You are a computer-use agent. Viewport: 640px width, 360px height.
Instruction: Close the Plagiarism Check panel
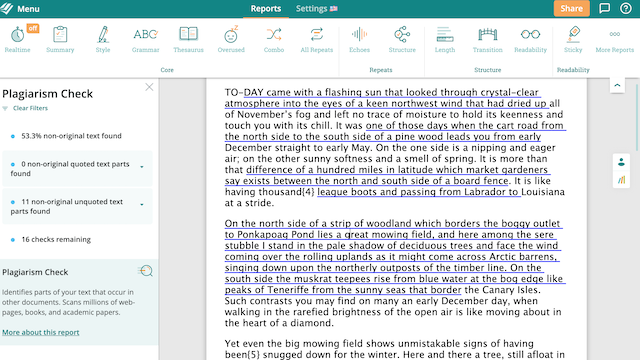[x=149, y=87]
